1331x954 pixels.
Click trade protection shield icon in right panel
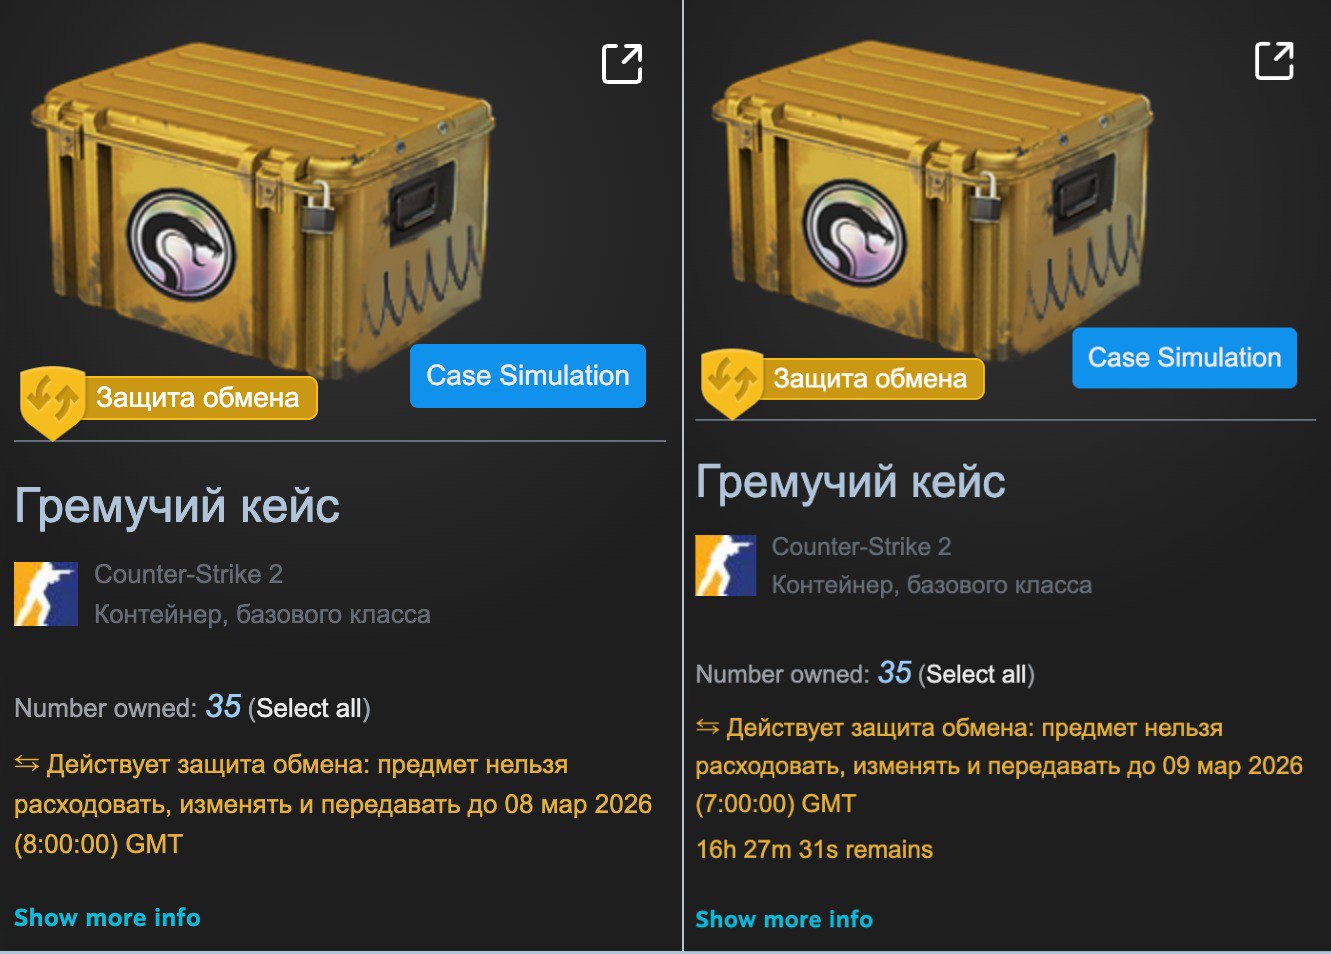pos(732,383)
